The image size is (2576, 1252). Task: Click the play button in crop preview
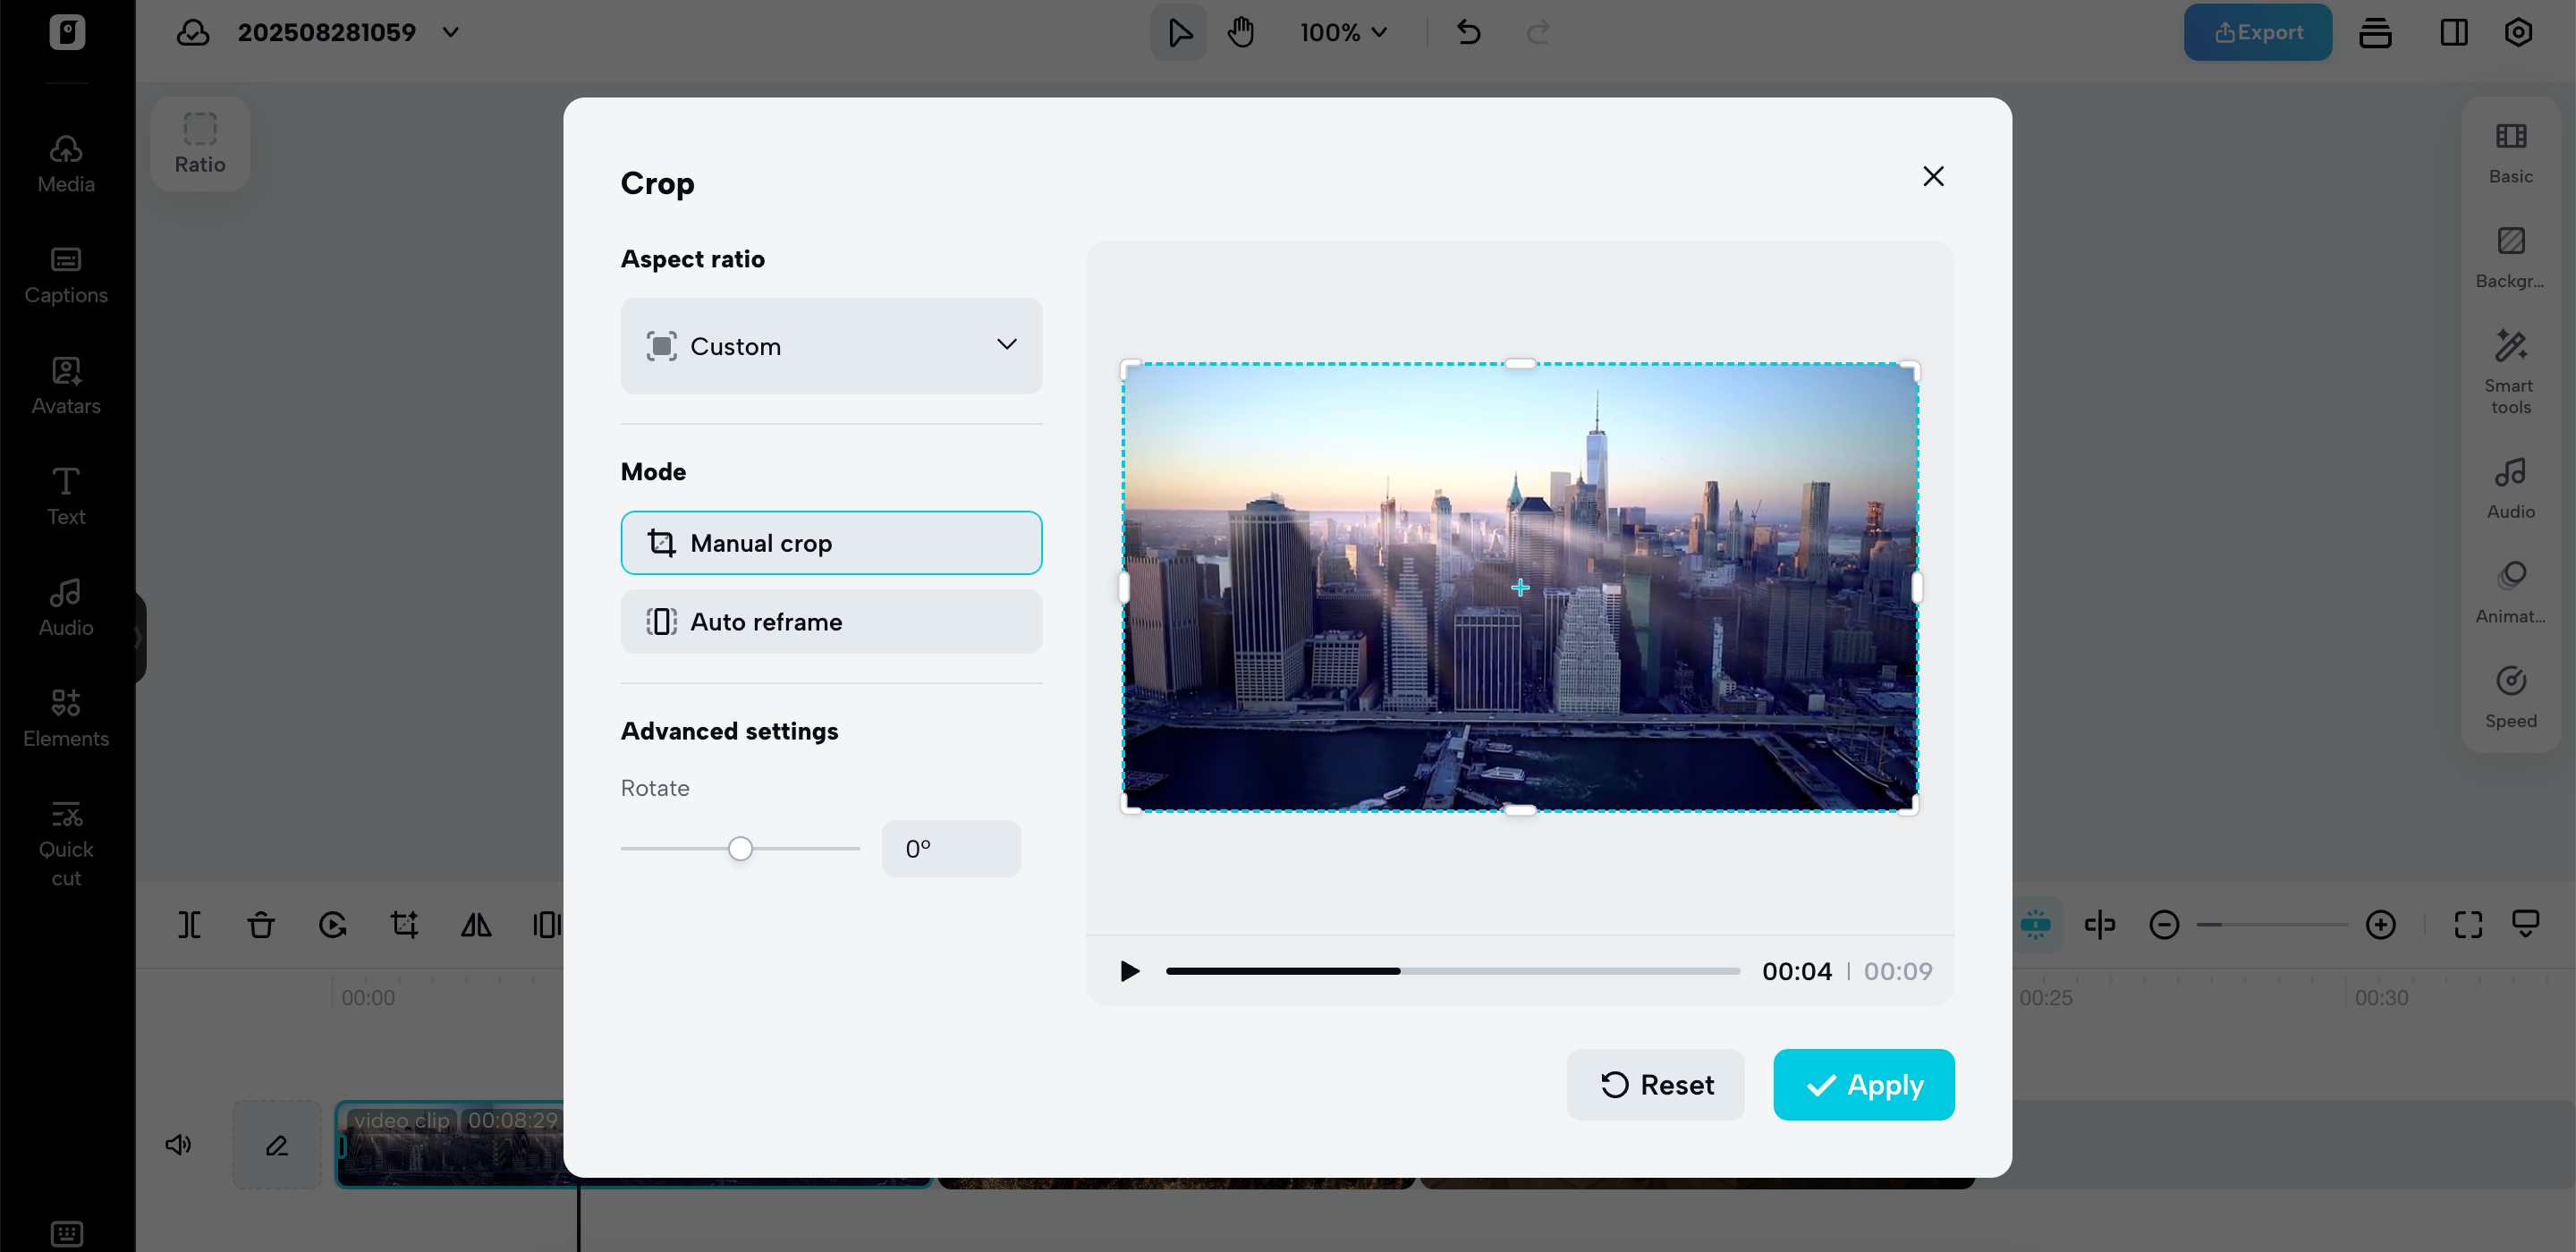coord(1129,971)
